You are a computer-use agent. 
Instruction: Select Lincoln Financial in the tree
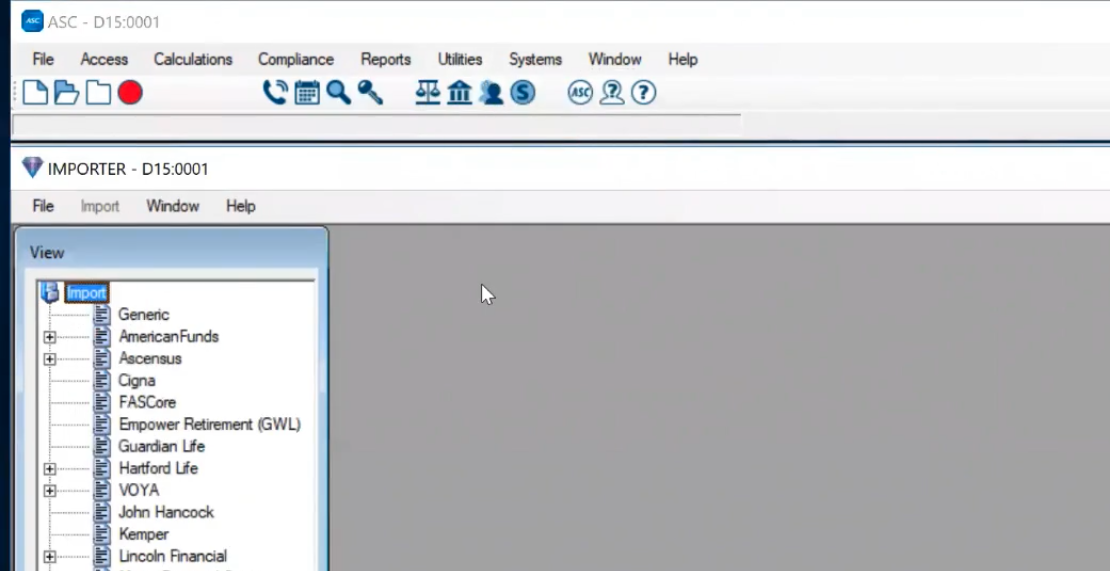[173, 555]
